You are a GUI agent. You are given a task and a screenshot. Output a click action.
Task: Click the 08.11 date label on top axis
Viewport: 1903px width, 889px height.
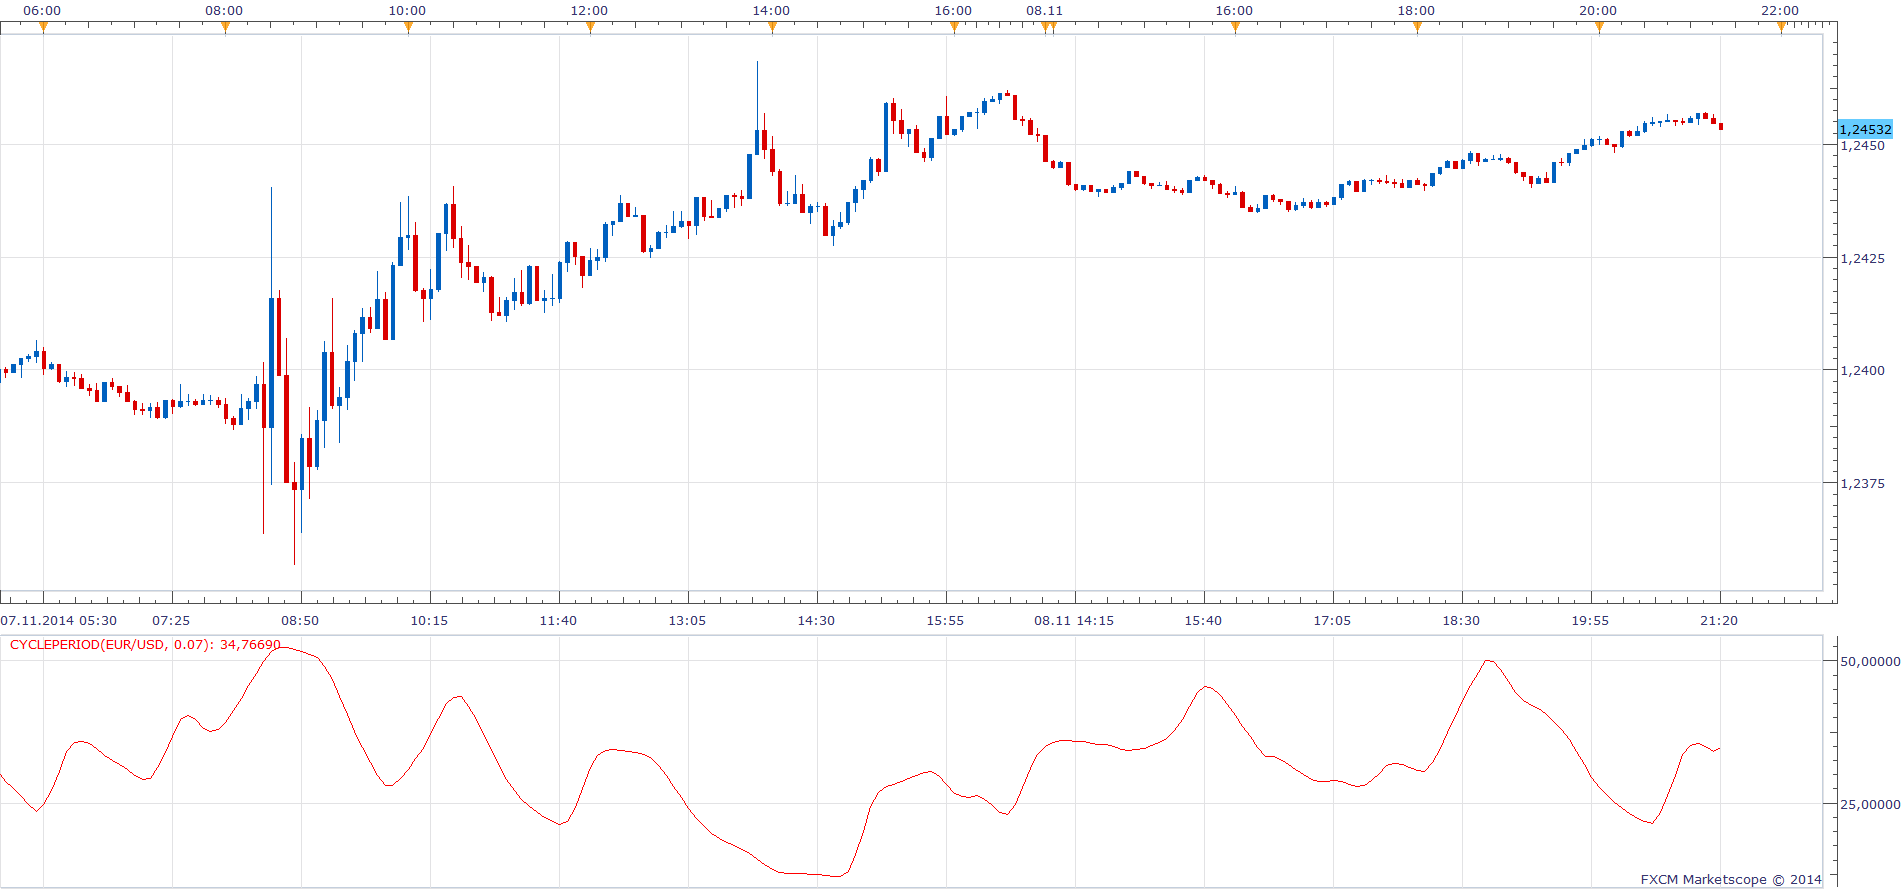click(x=1044, y=10)
